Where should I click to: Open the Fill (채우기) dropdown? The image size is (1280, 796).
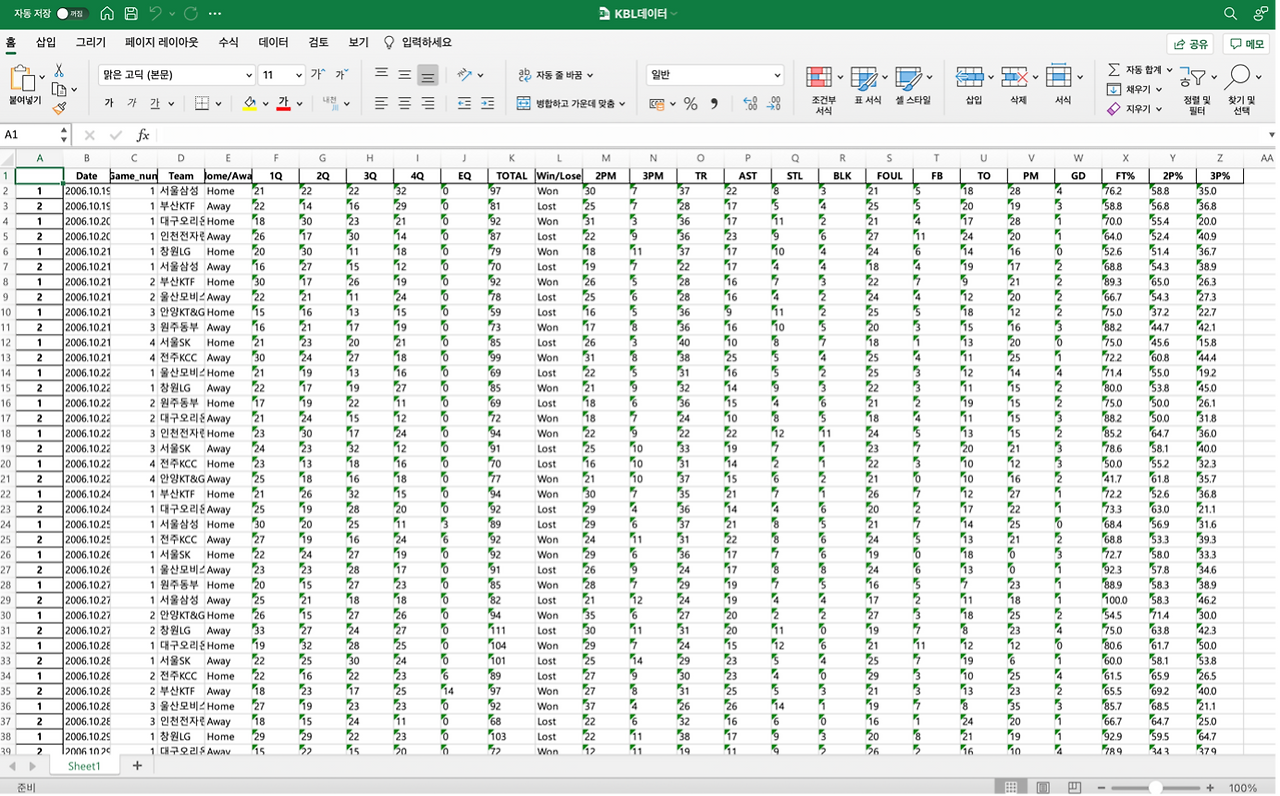(1134, 89)
